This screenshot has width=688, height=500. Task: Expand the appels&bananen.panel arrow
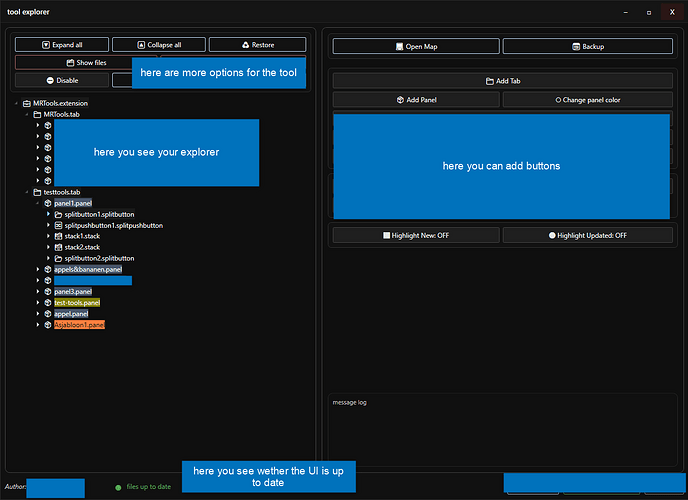[x=38, y=269]
